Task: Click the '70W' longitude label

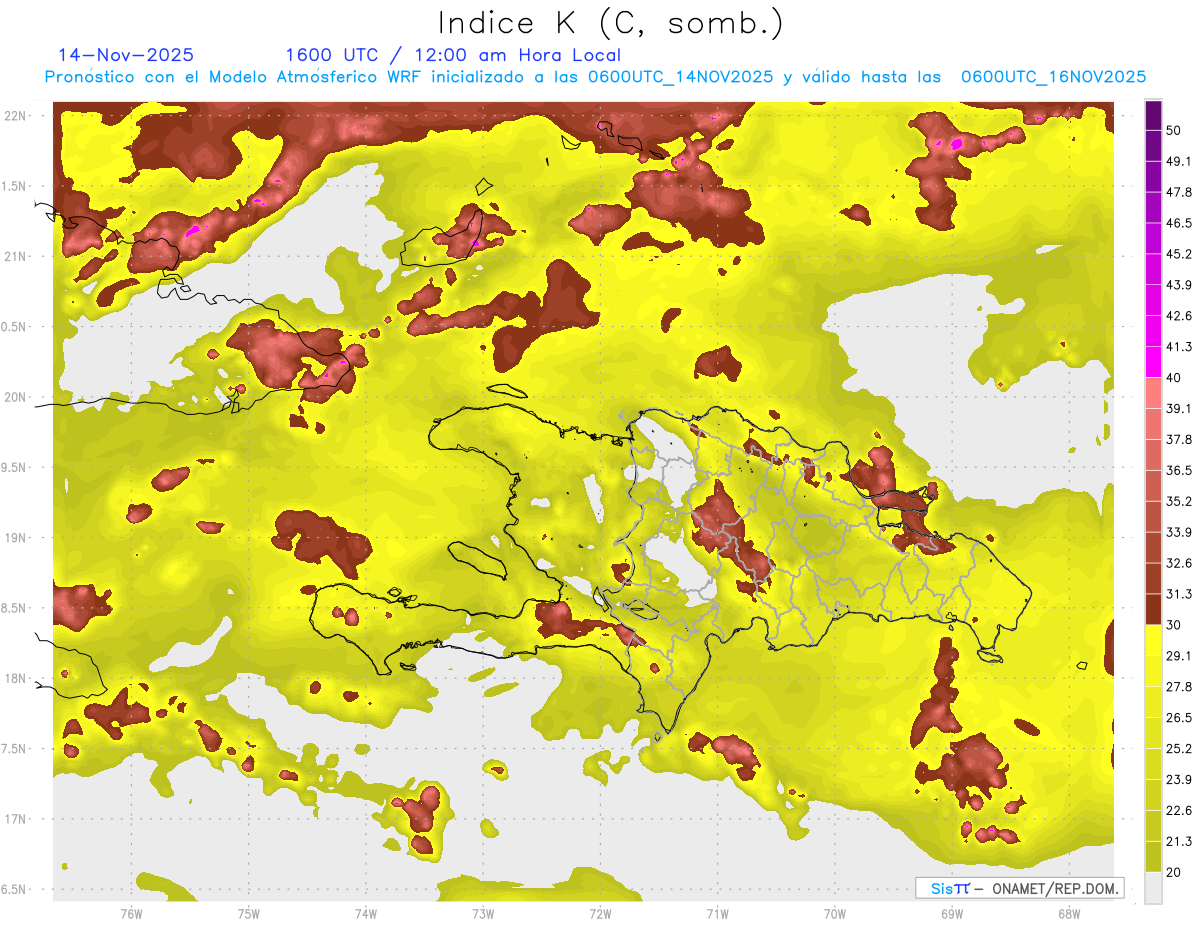Action: 835,914
